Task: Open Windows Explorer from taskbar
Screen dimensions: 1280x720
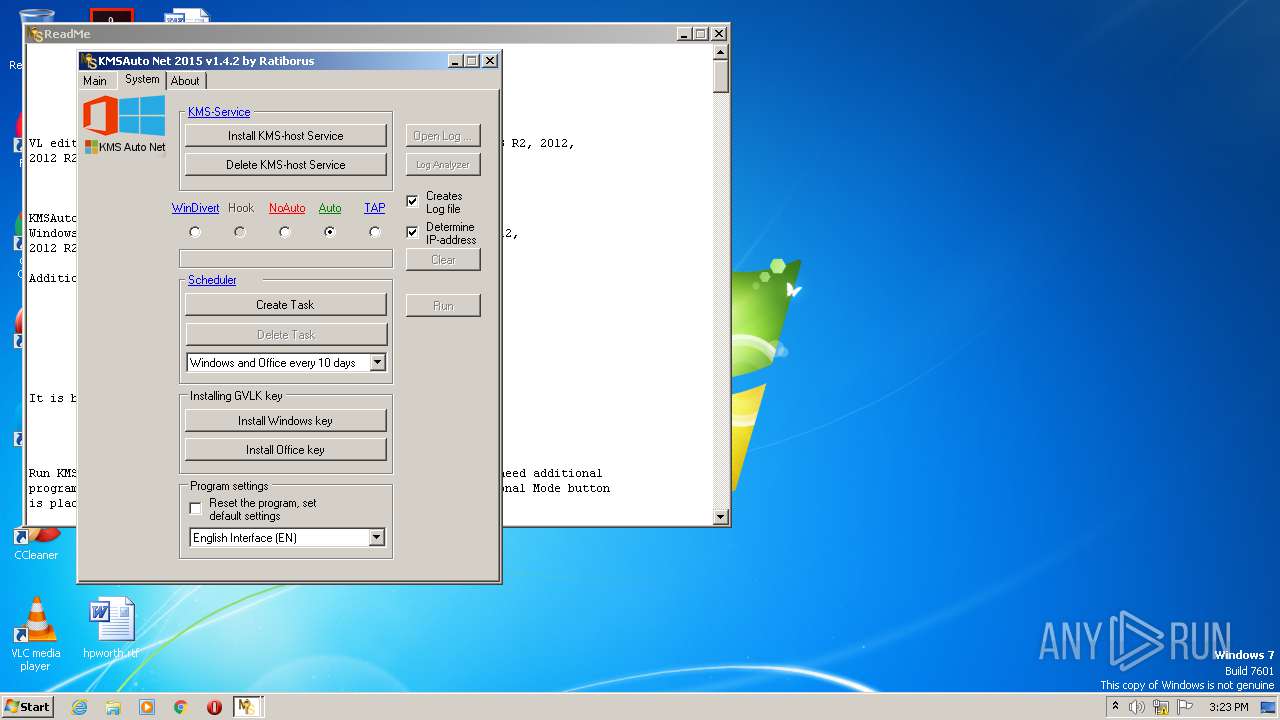Action: tap(113, 707)
